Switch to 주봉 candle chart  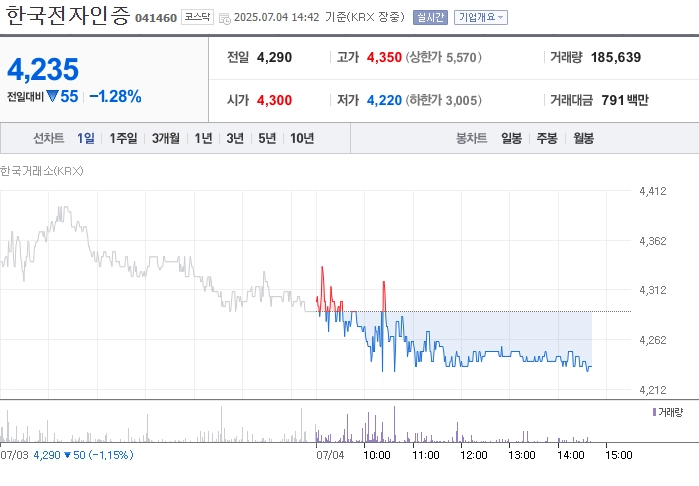tap(547, 138)
